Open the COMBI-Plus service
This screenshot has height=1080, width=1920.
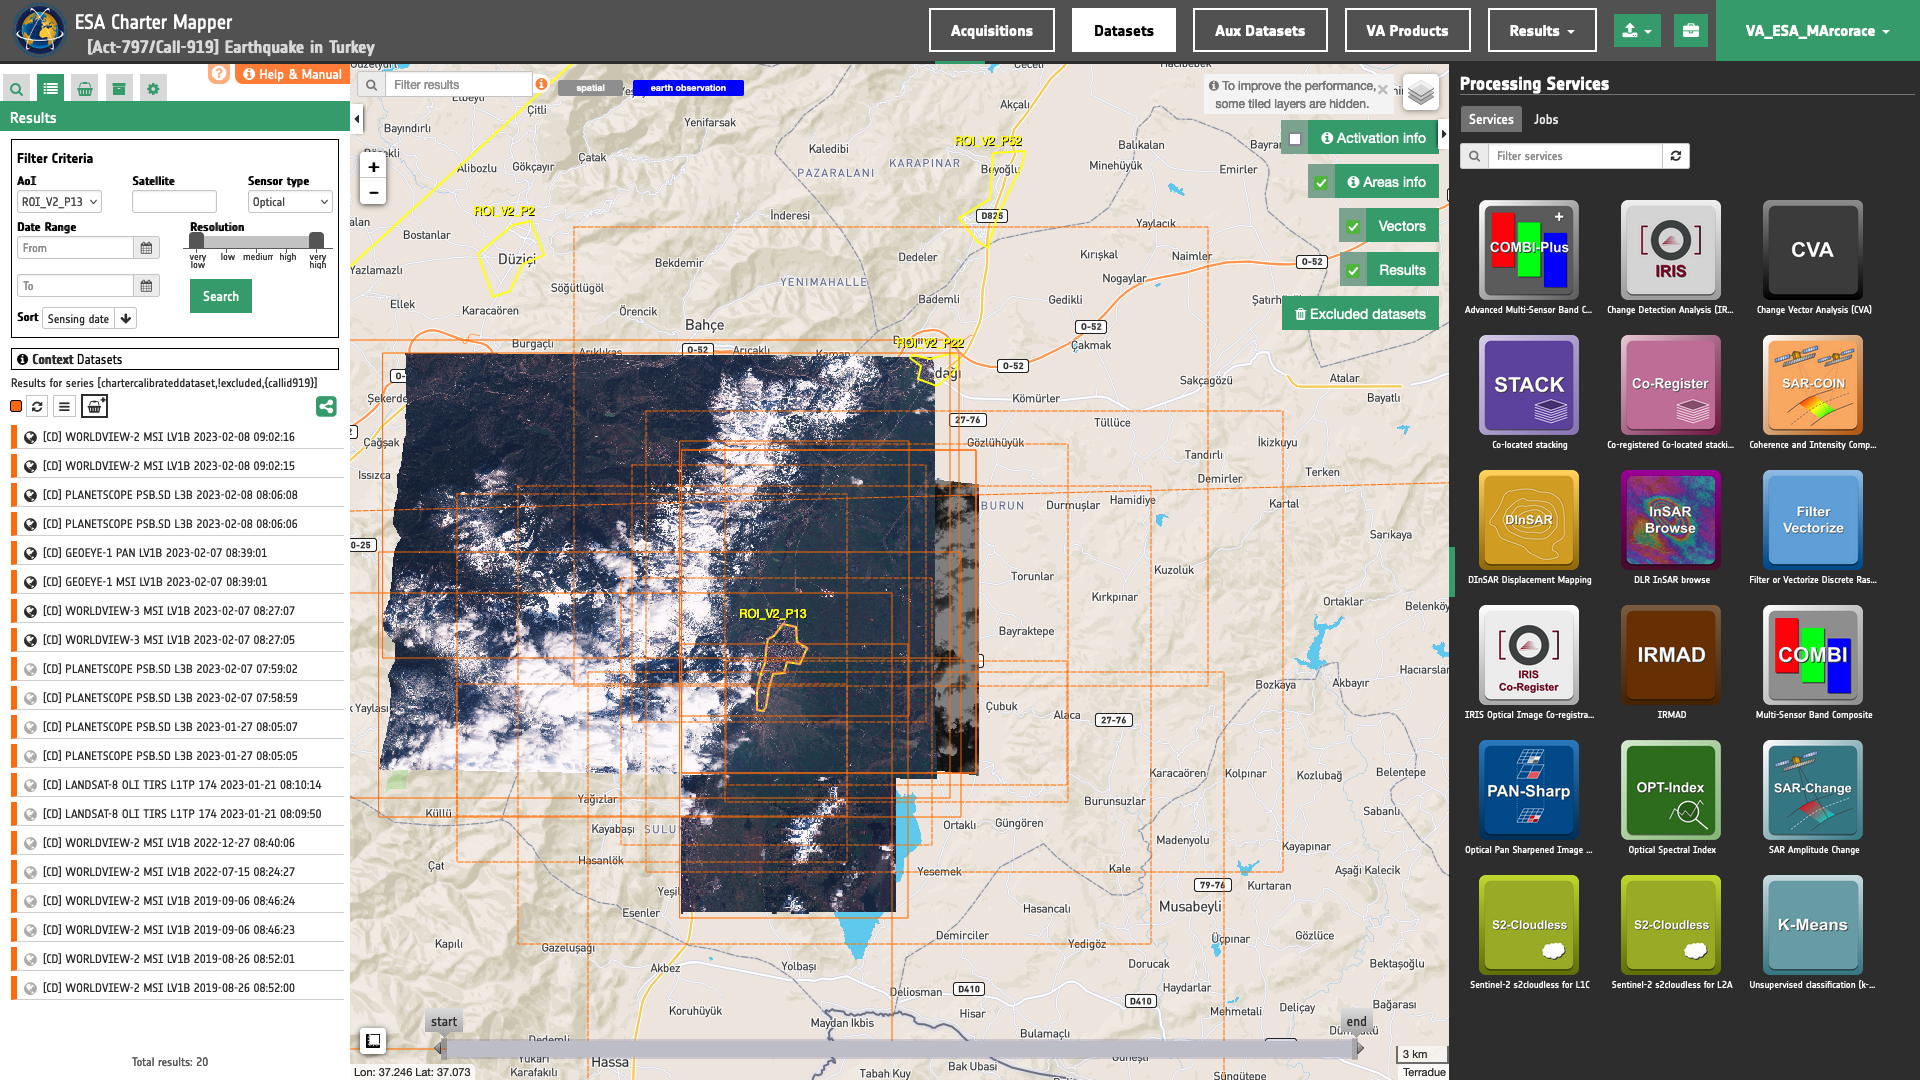pyautogui.click(x=1529, y=250)
